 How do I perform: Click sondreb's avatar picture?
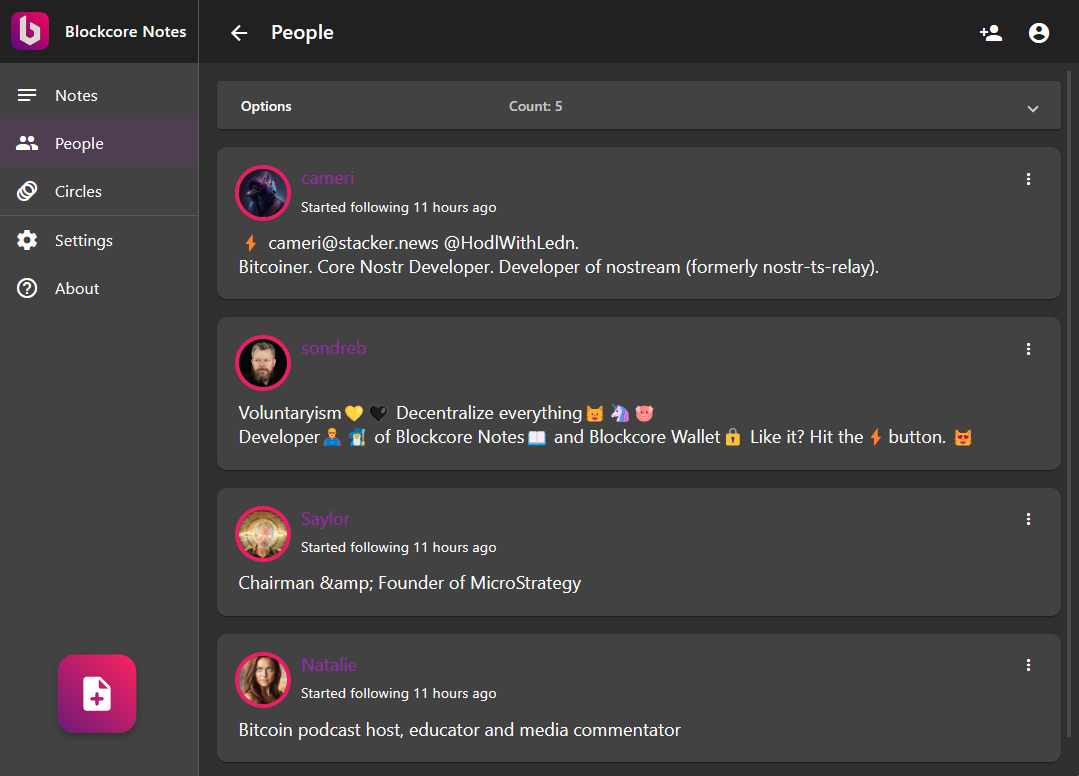[x=263, y=363]
